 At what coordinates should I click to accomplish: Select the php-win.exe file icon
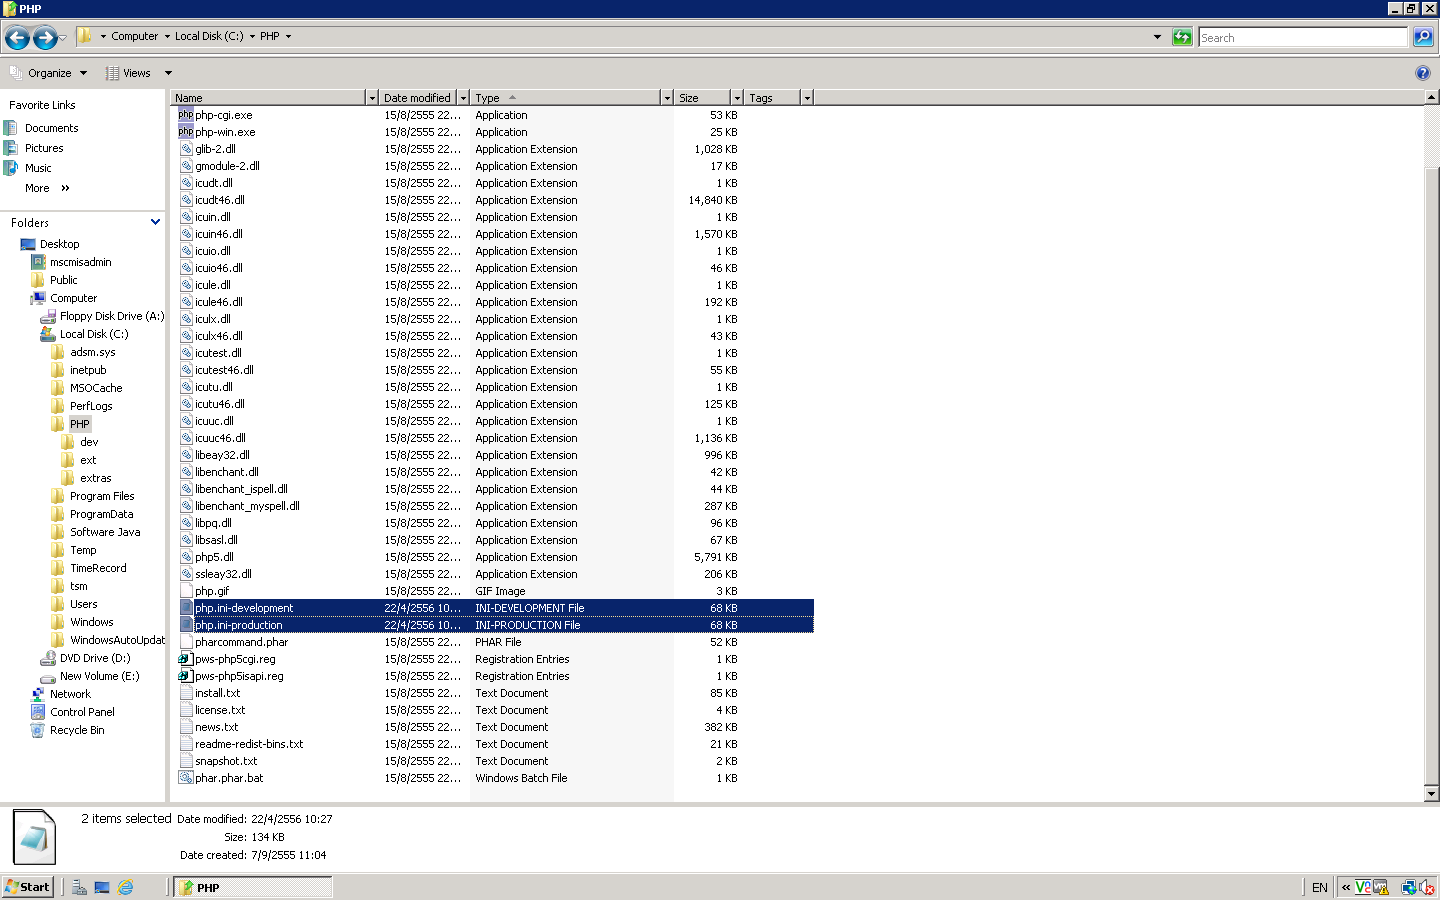[x=186, y=132]
